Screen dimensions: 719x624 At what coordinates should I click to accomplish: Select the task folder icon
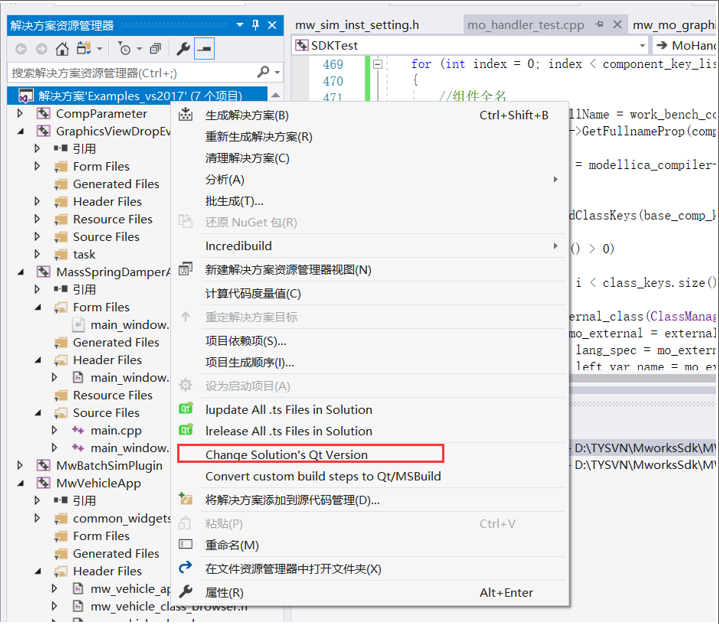[61, 254]
